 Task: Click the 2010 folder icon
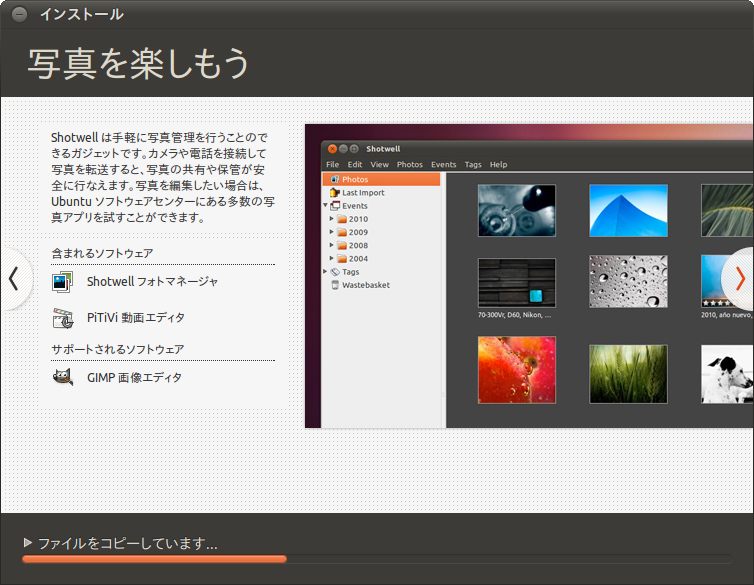[342, 219]
